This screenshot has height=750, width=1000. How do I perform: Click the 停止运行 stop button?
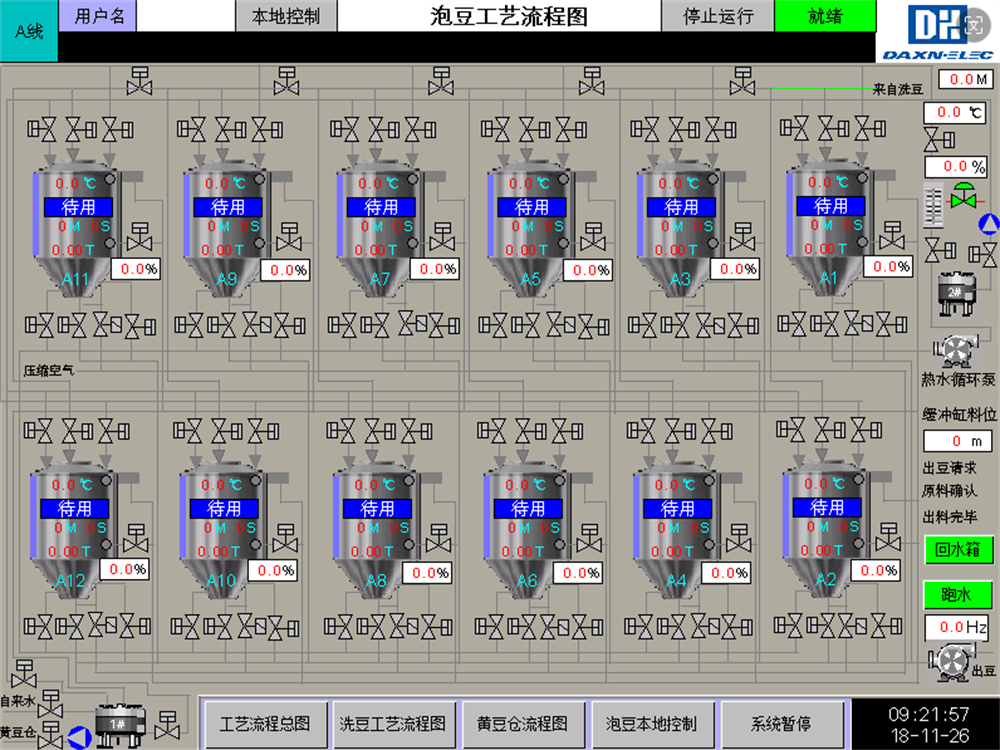pos(717,16)
